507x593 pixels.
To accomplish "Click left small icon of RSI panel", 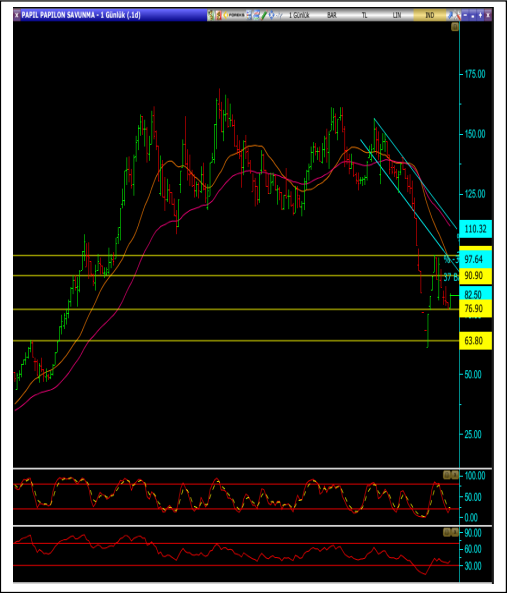I will tap(447, 532).
